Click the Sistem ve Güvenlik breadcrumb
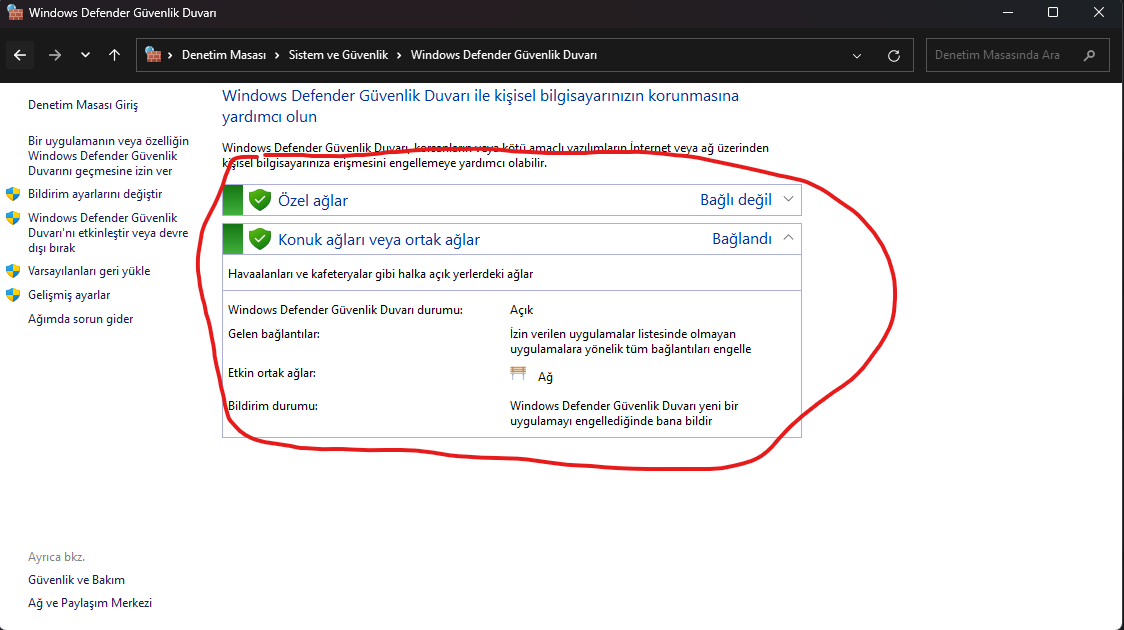Viewport: 1124px width, 630px height. 338,55
